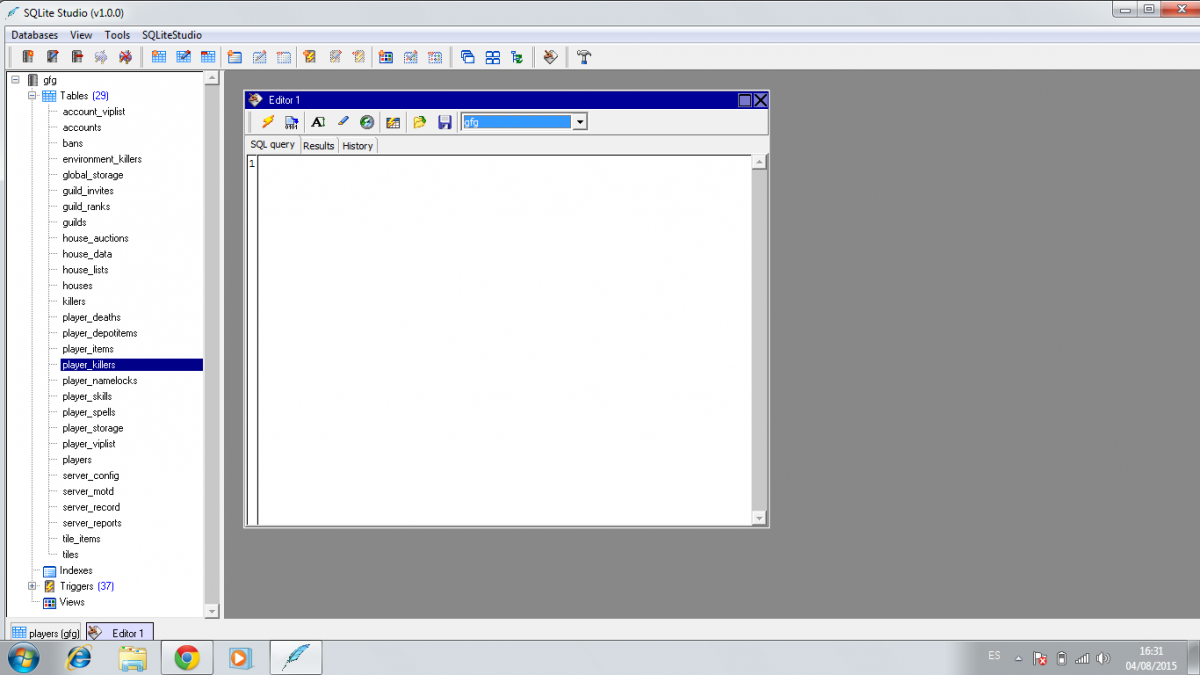Switch to players (gfg) window in taskbar
The height and width of the screenshot is (675, 1200).
(x=45, y=633)
